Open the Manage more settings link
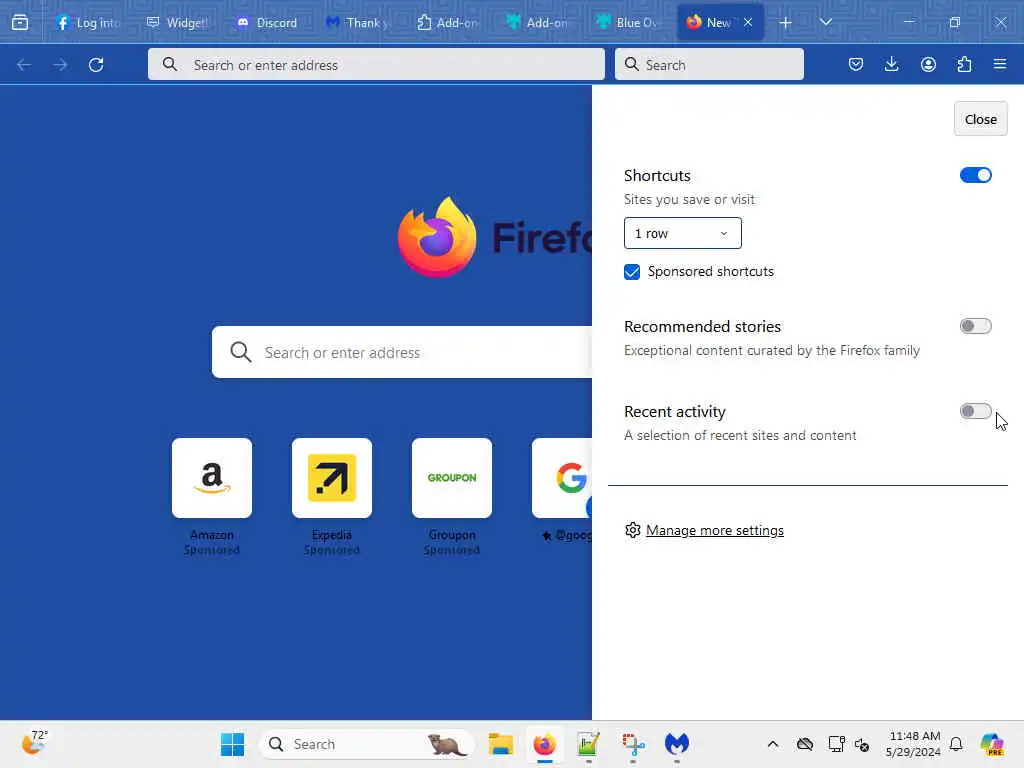1024x768 pixels. pyautogui.click(x=714, y=530)
